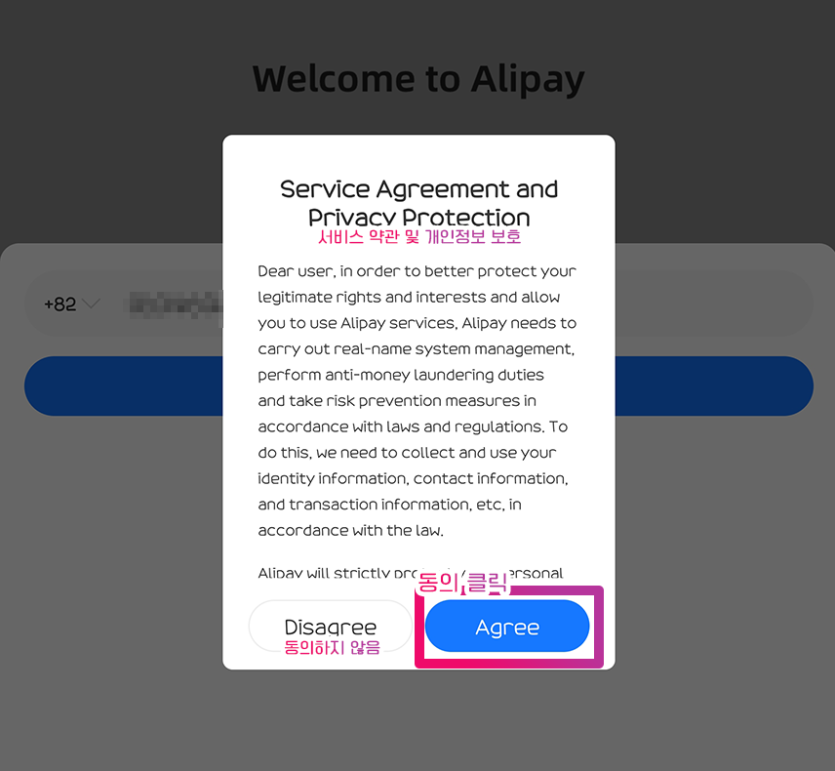This screenshot has height=771, width=835.
Task: Tap the Disagree button
Action: 330,626
